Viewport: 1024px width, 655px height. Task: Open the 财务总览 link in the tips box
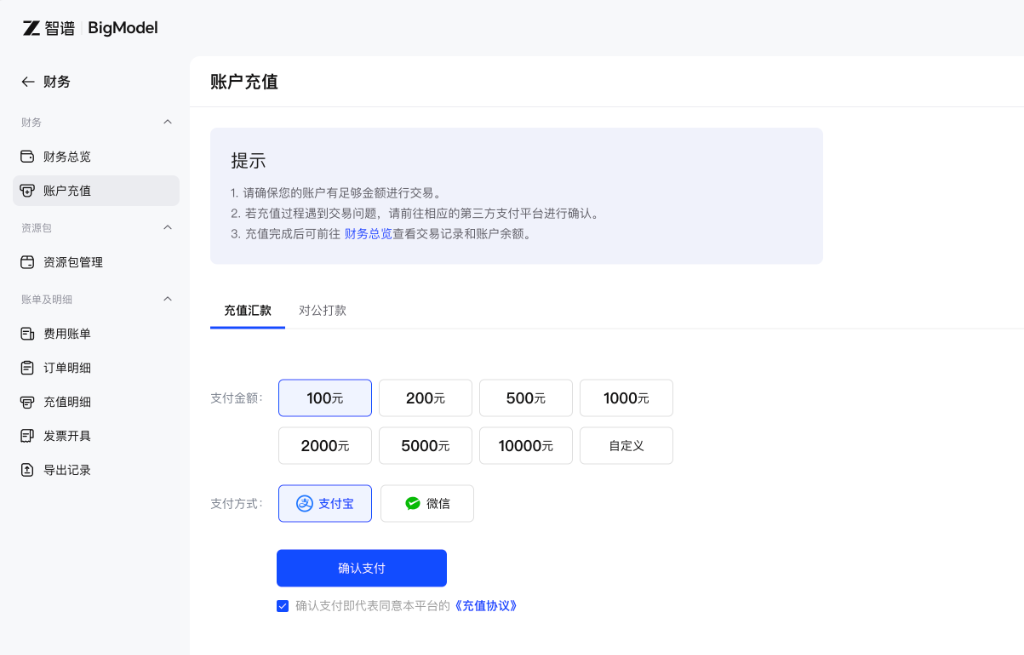(368, 234)
